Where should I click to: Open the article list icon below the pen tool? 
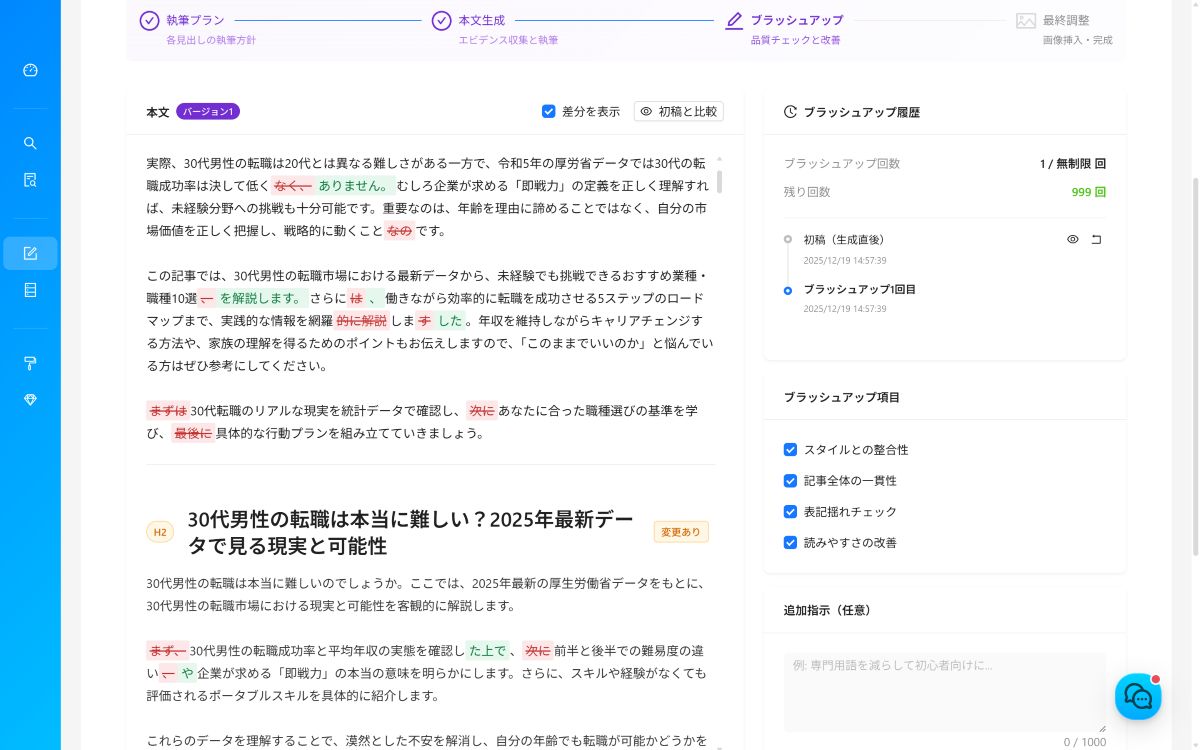pos(30,290)
